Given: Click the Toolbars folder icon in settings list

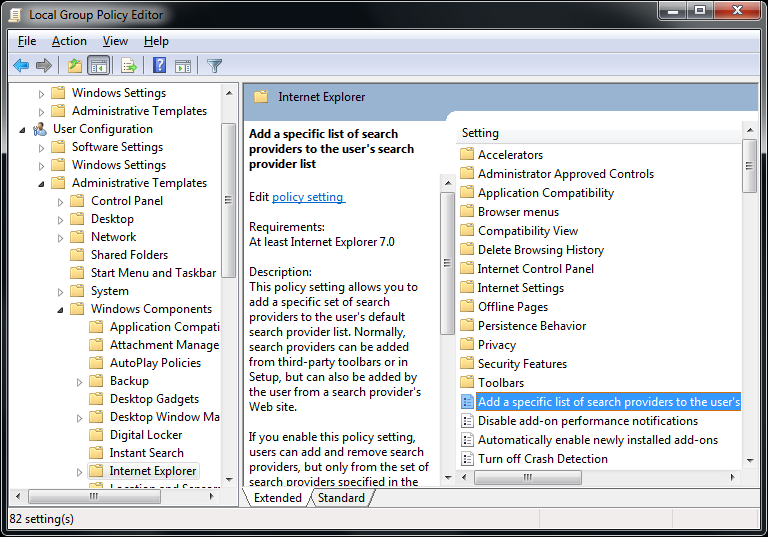Looking at the screenshot, I should tap(467, 382).
